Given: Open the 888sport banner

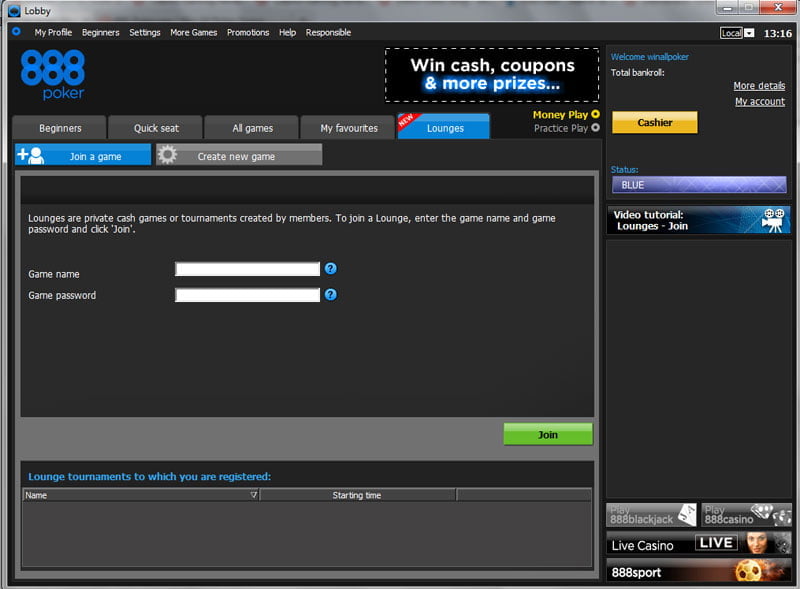Looking at the screenshot, I should click(698, 571).
